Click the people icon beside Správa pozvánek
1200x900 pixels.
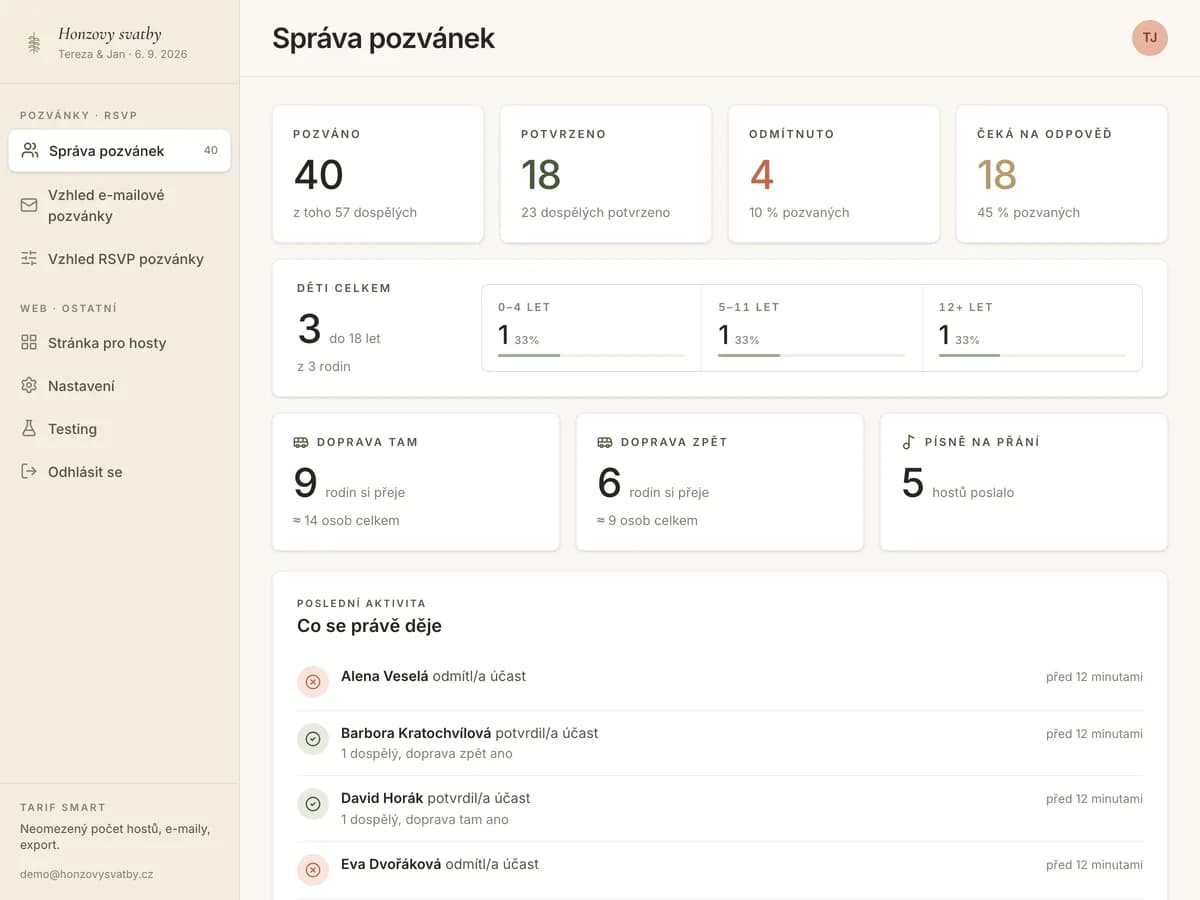point(30,151)
